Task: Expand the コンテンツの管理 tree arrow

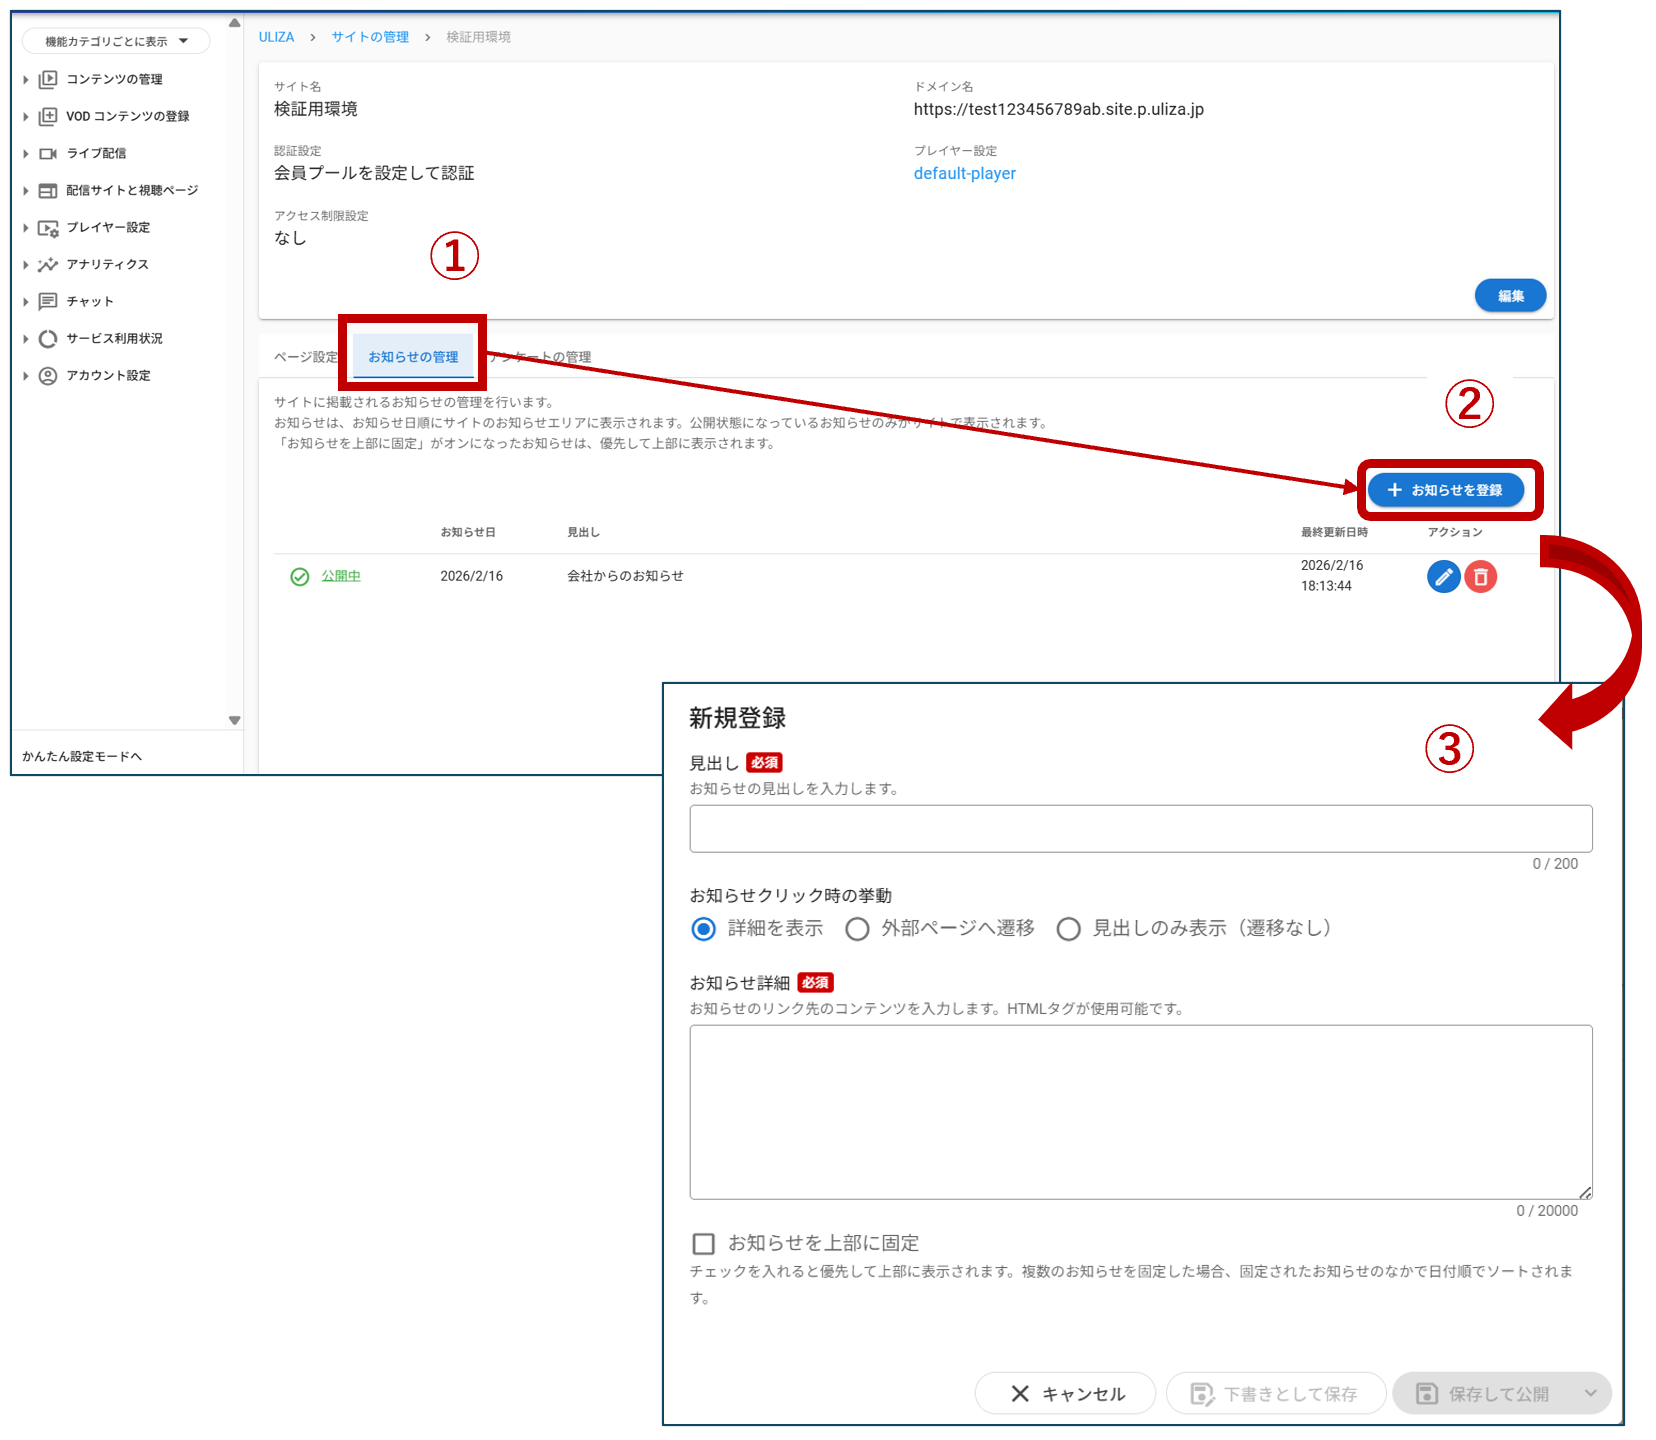Action: [x=26, y=79]
